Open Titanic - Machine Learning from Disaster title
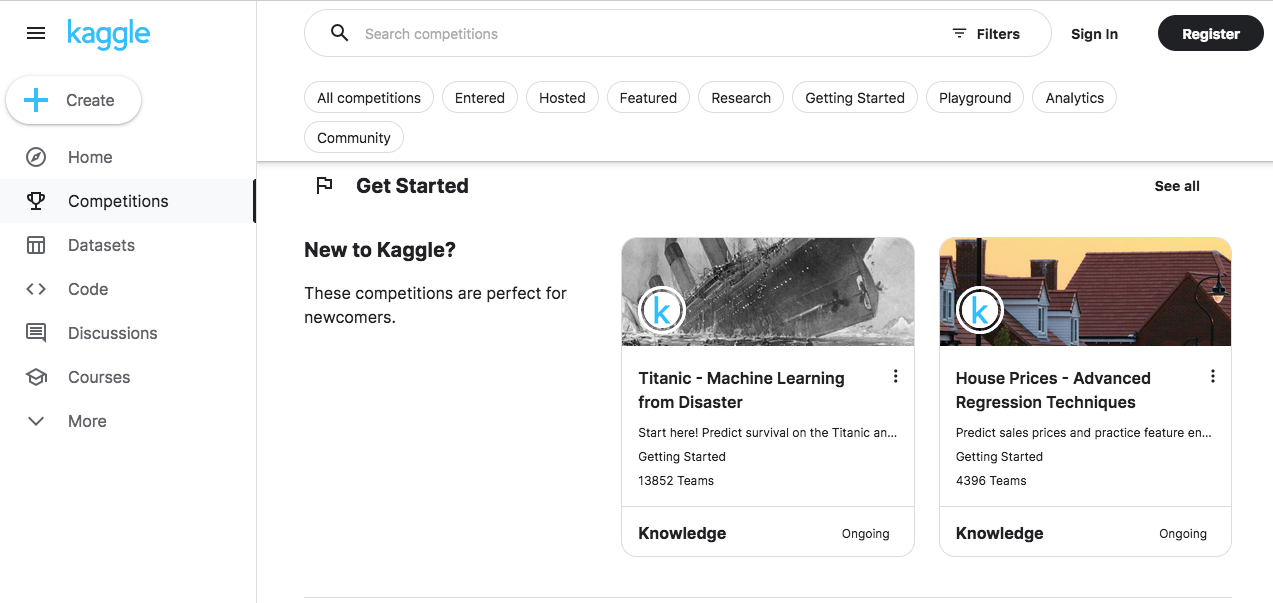 pos(741,390)
